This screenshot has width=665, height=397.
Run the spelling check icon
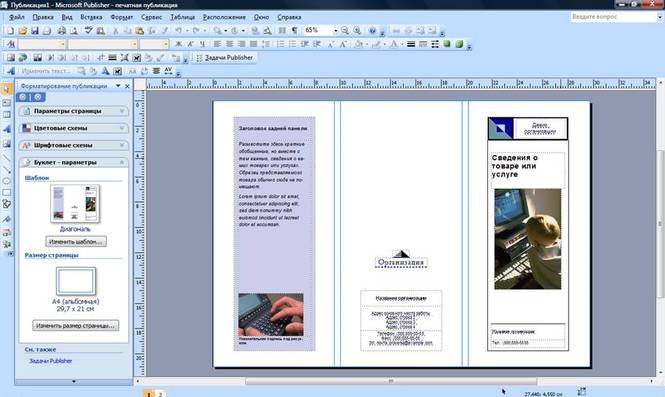[x=88, y=31]
